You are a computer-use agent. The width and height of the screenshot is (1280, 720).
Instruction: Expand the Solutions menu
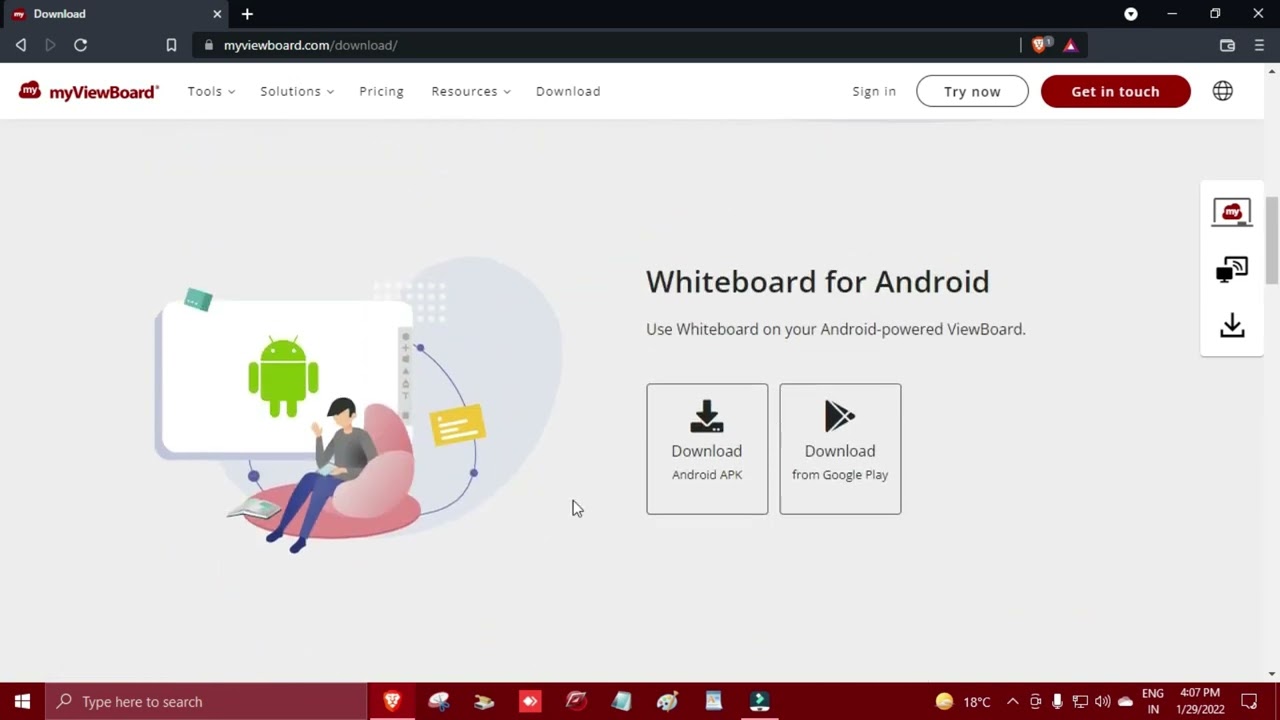click(297, 91)
